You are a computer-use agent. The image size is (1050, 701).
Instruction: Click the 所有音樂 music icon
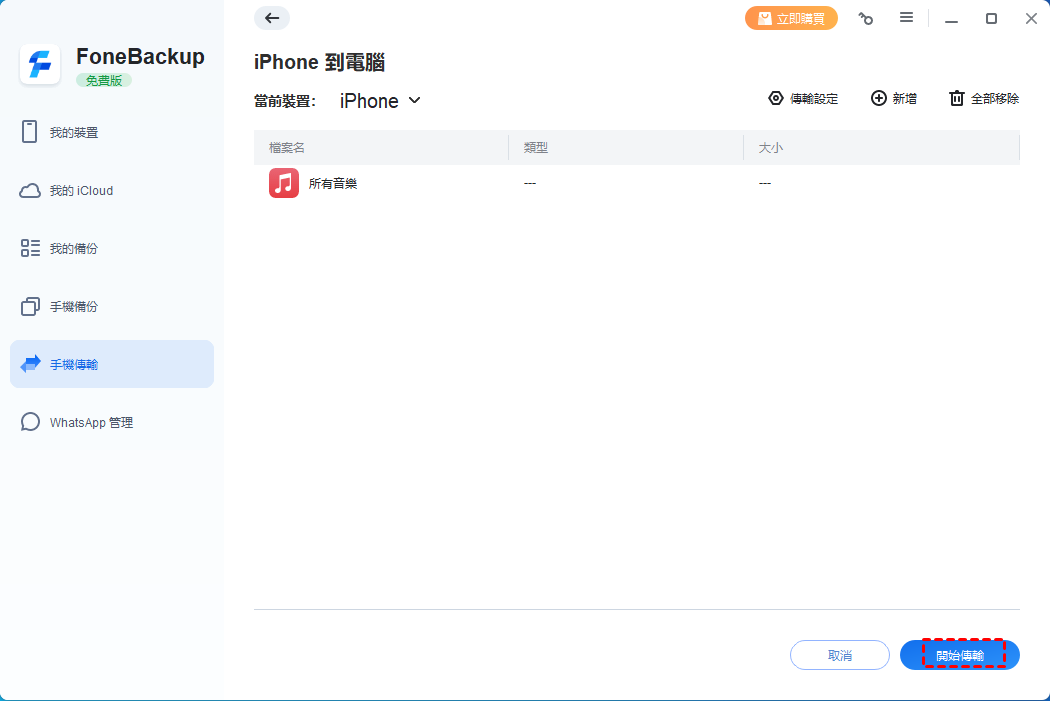coord(284,183)
